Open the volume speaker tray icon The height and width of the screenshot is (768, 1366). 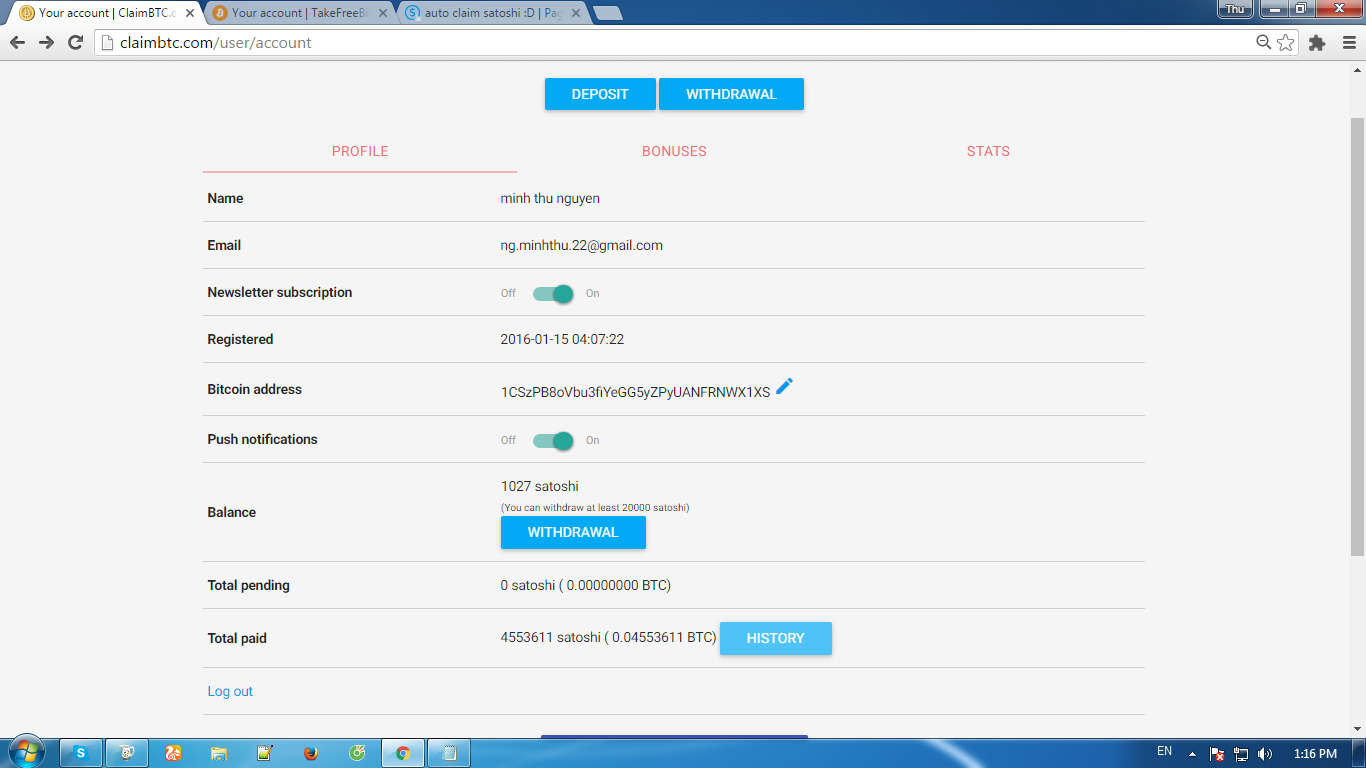point(1265,754)
